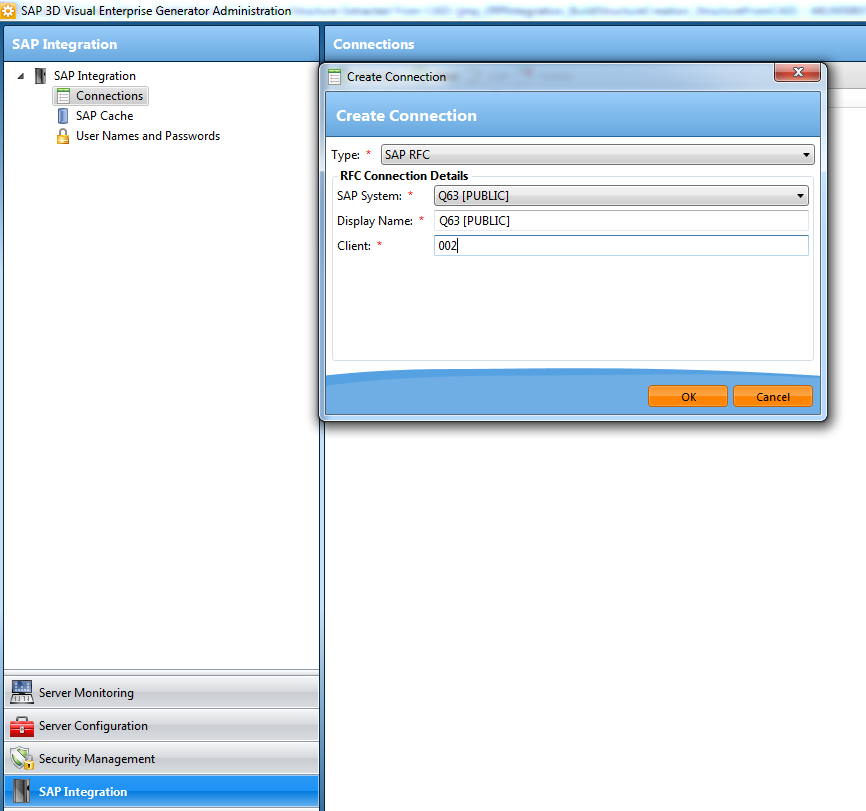Click the bottom SAP Integration server icon
This screenshot has height=811, width=866.
22,791
